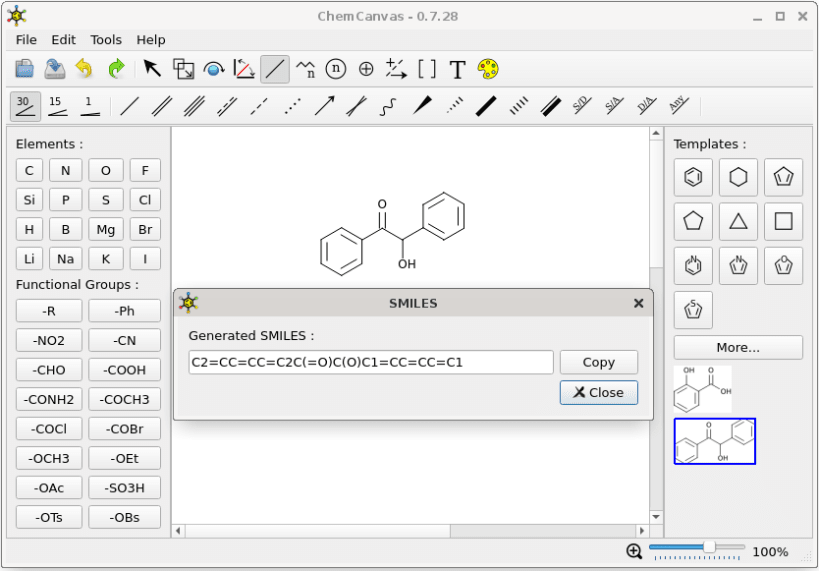Viewport: 819px width, 571px height.
Task: Select the Bracket tool
Action: [427, 69]
